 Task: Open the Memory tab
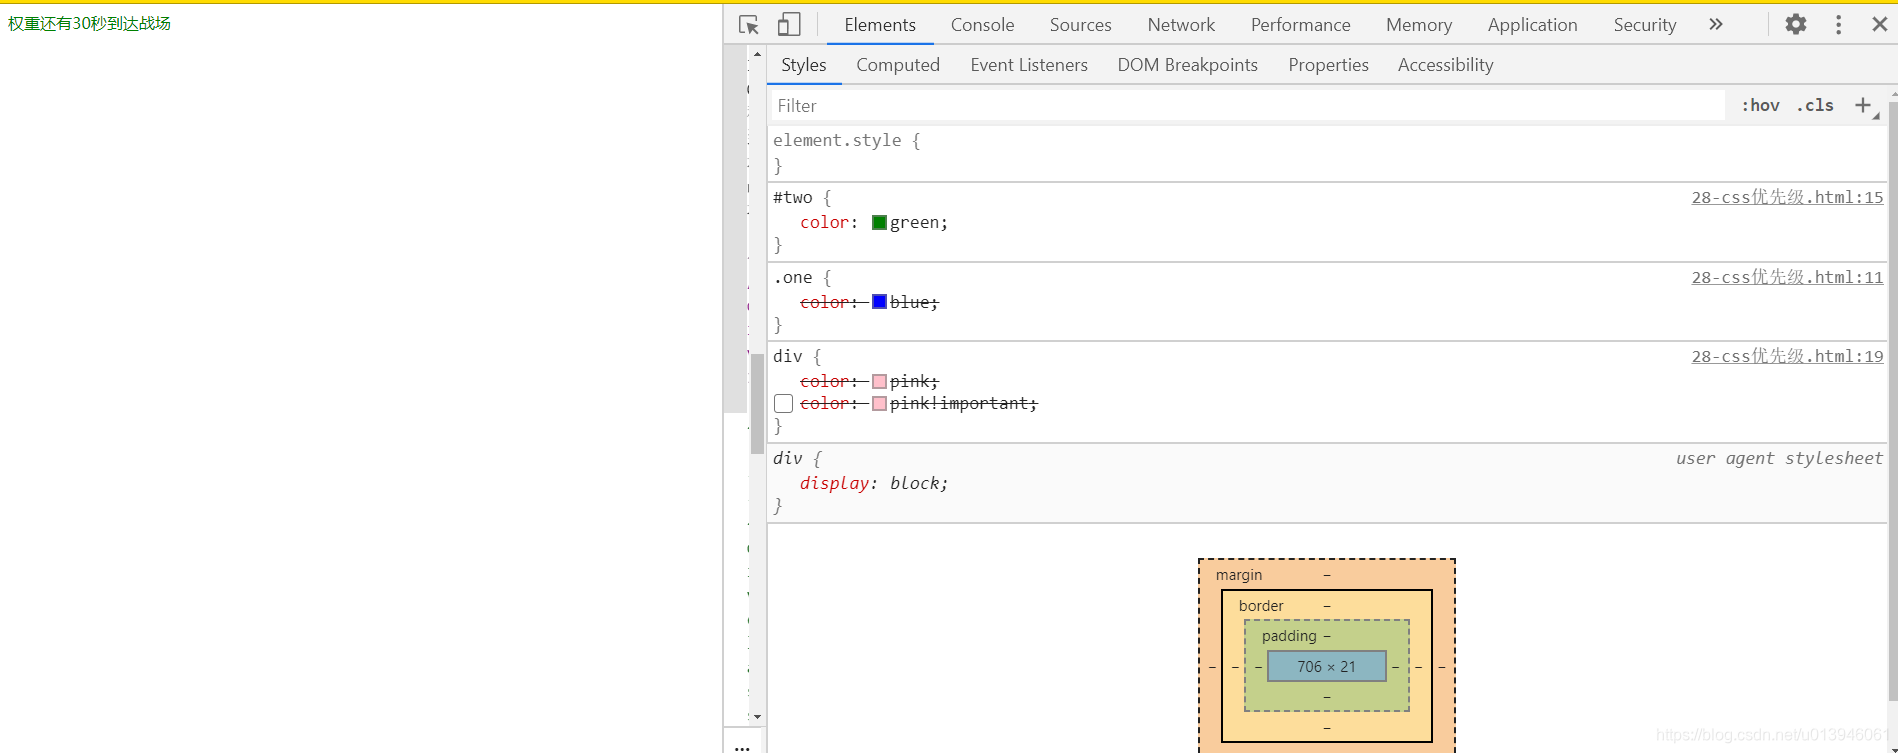point(1418,25)
